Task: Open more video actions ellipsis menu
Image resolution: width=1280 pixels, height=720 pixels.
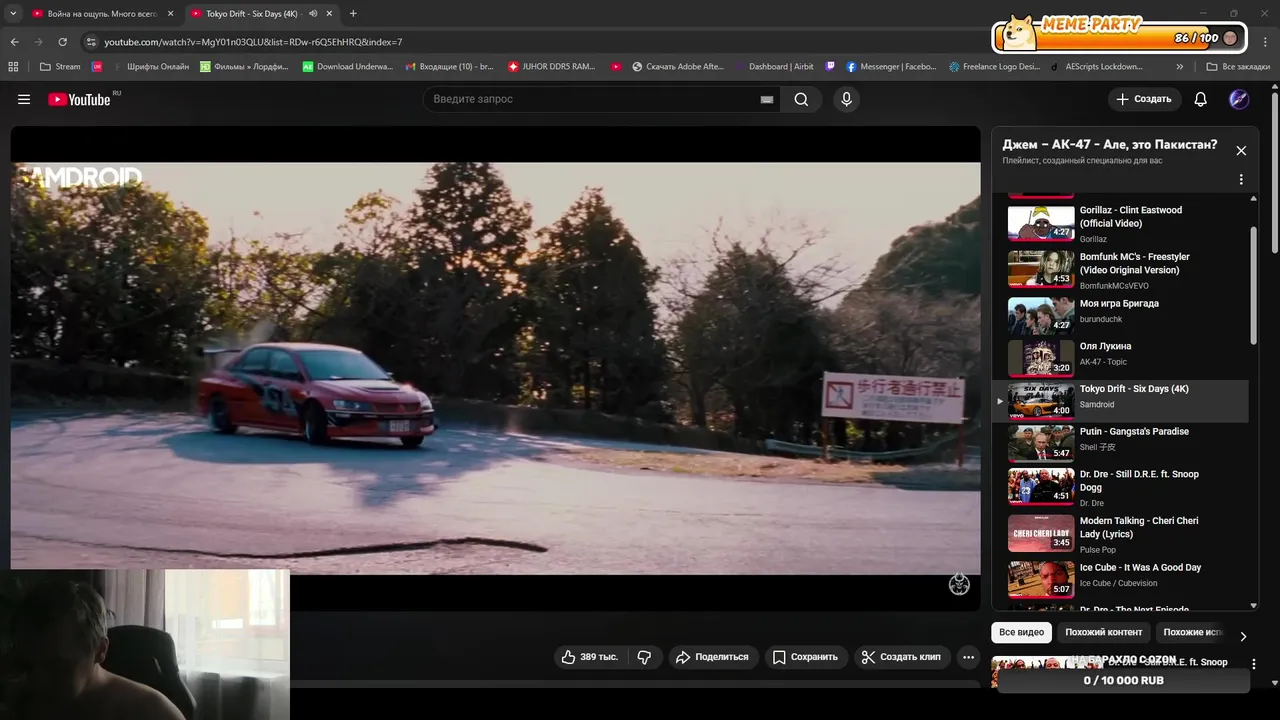Action: point(968,657)
